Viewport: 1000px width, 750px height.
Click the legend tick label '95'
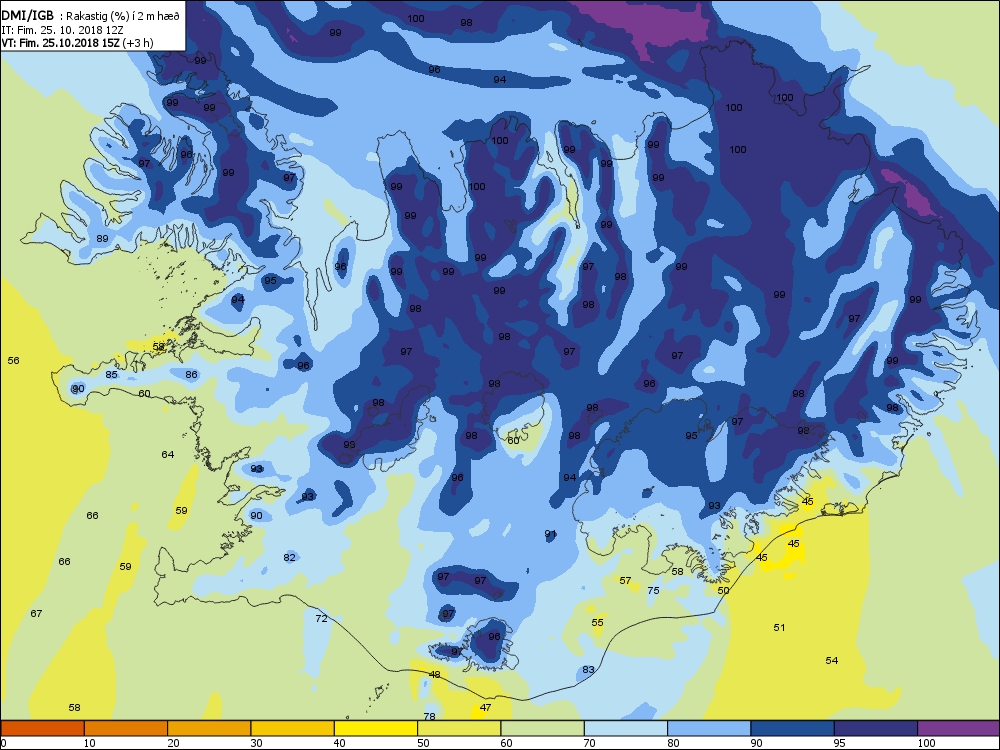pos(839,742)
